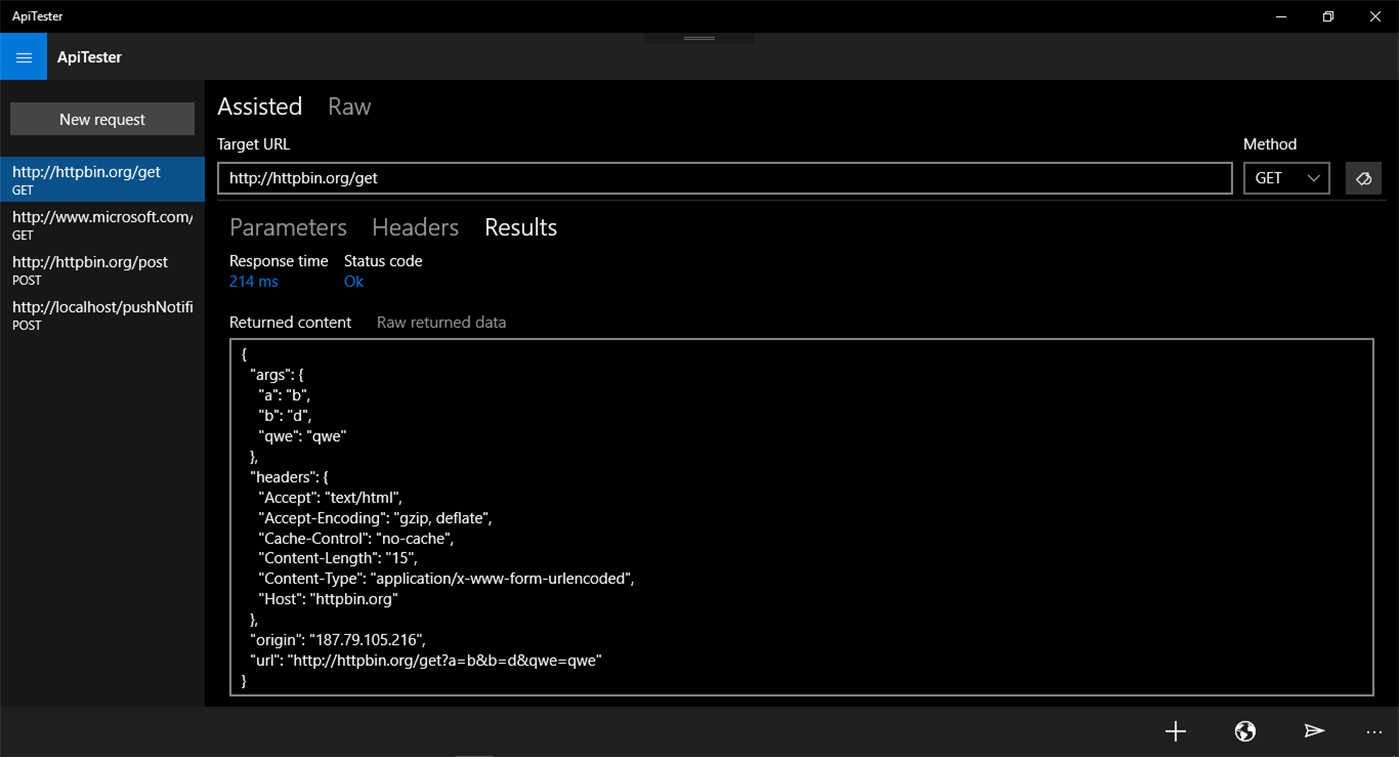Click the globe icon in bottom toolbar
1399x757 pixels.
(x=1244, y=731)
